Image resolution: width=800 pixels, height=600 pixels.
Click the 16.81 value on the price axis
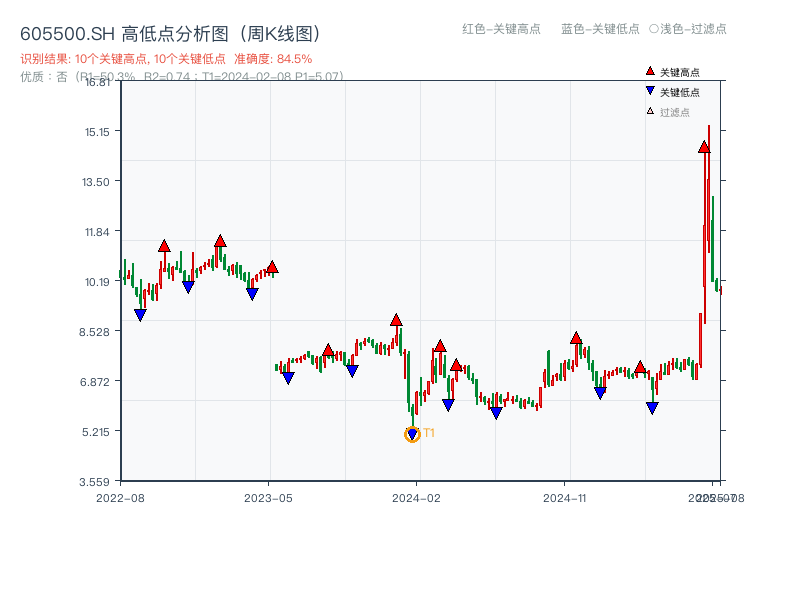click(98, 82)
